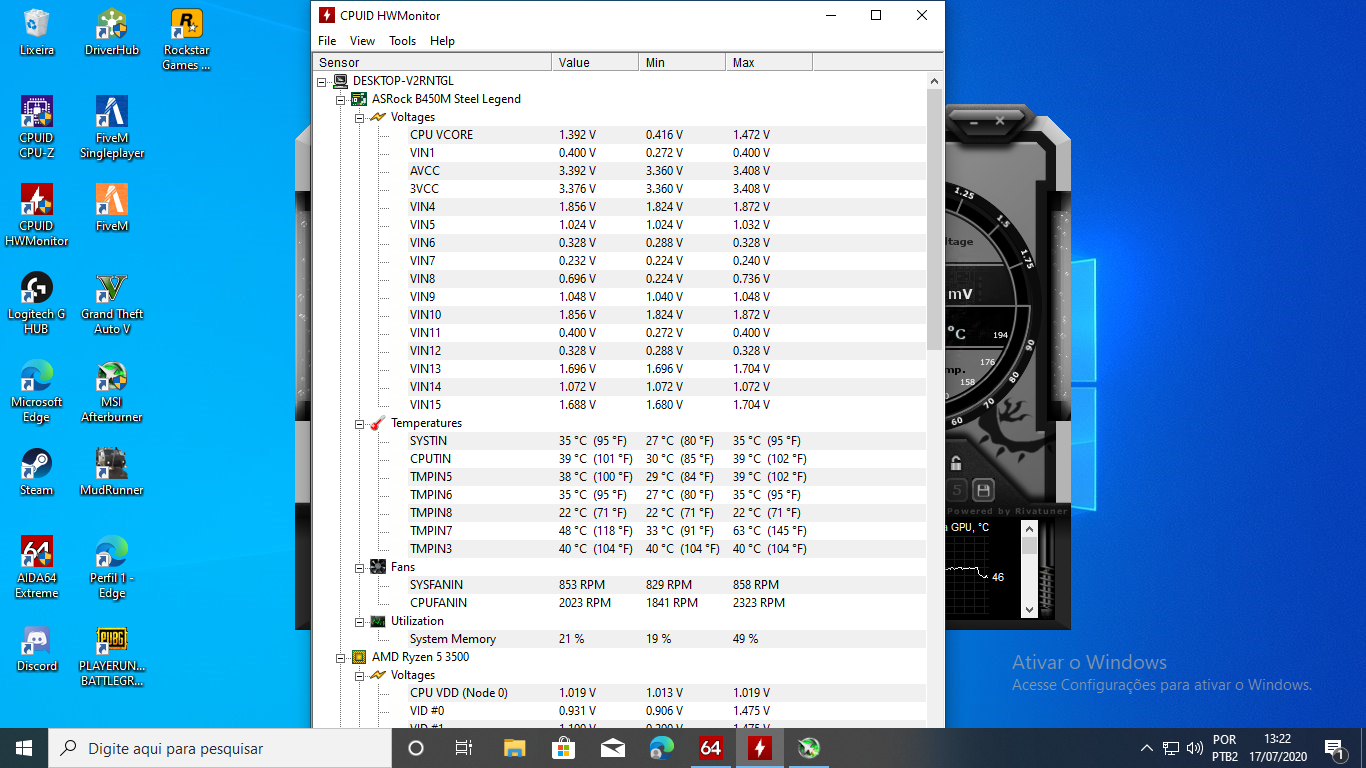Open Logitech G HUB shortcut
The image size is (1366, 768).
[x=37, y=303]
